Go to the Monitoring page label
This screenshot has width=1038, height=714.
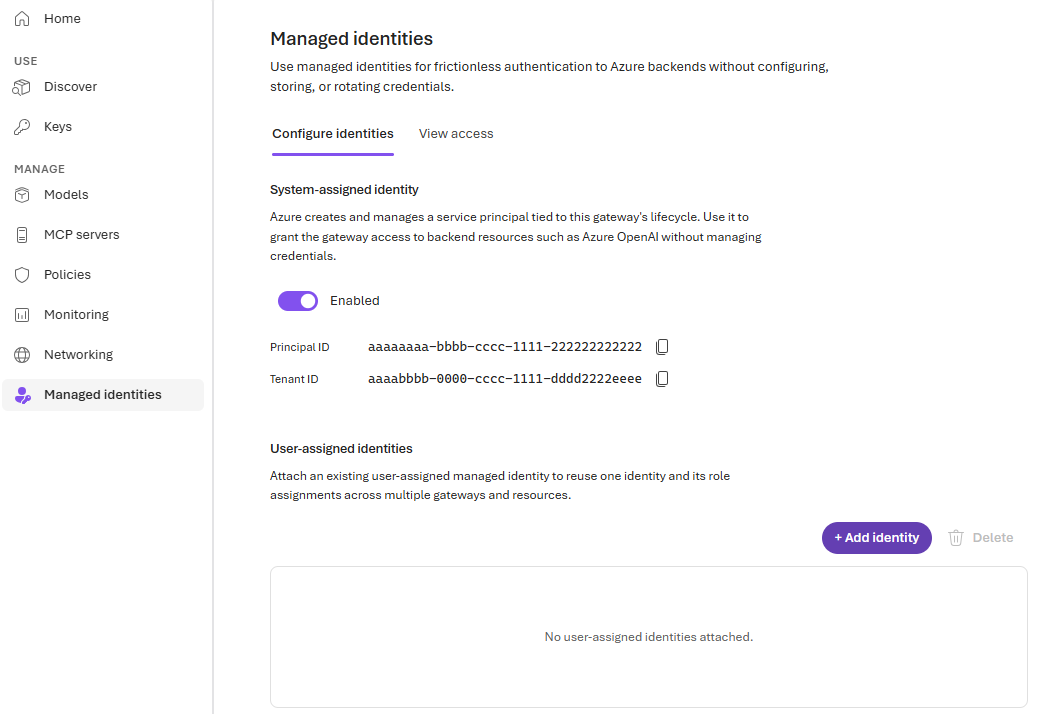(x=76, y=315)
